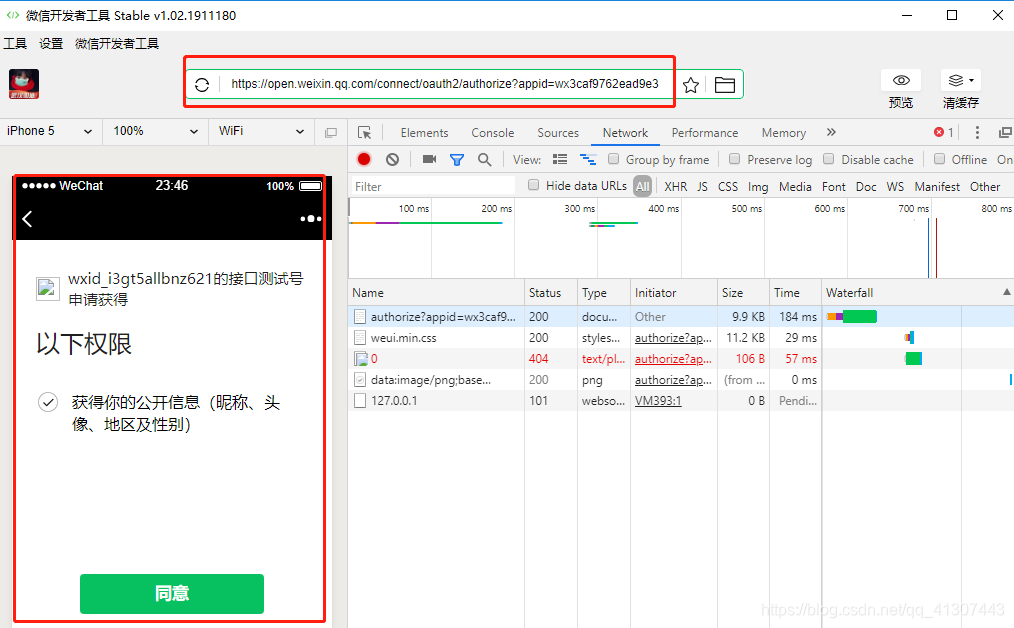Click the refresh icon in address bar
Viewport: 1014px width, 628px height.
point(202,85)
